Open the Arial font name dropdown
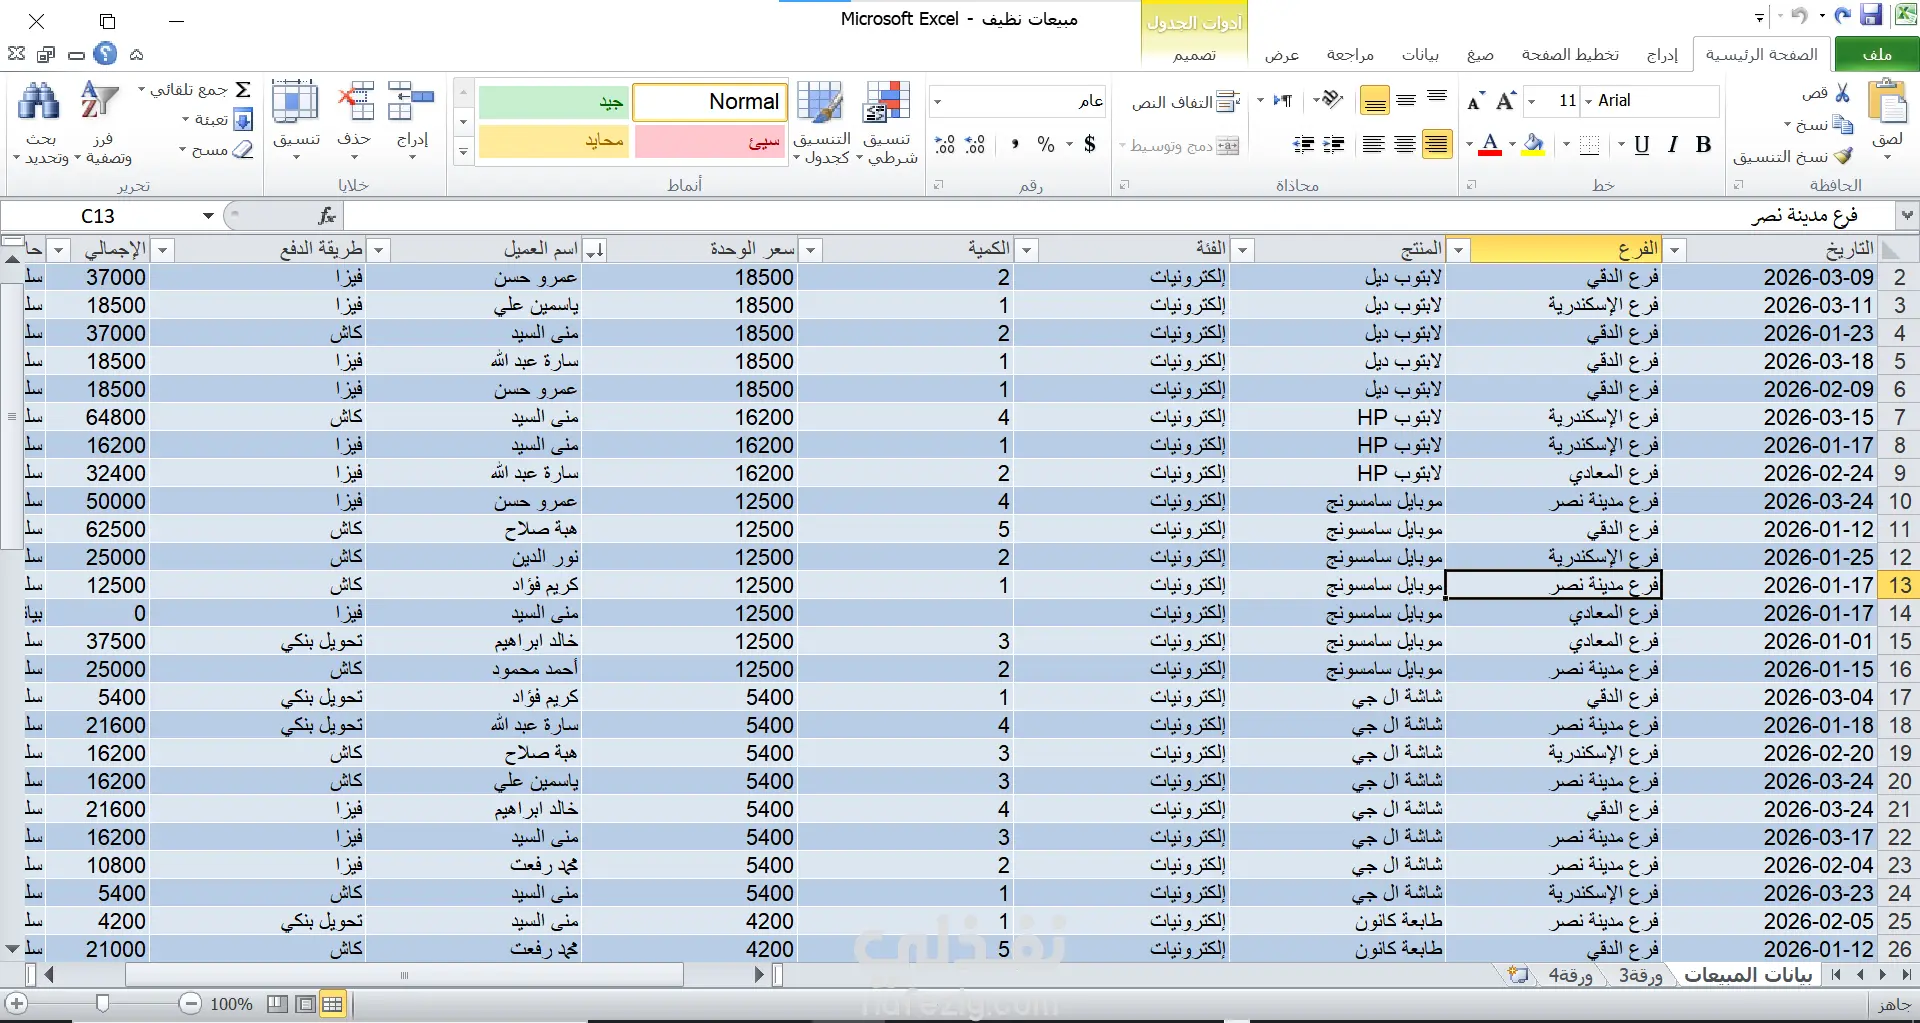Image resolution: width=1920 pixels, height=1023 pixels. pyautogui.click(x=1588, y=101)
